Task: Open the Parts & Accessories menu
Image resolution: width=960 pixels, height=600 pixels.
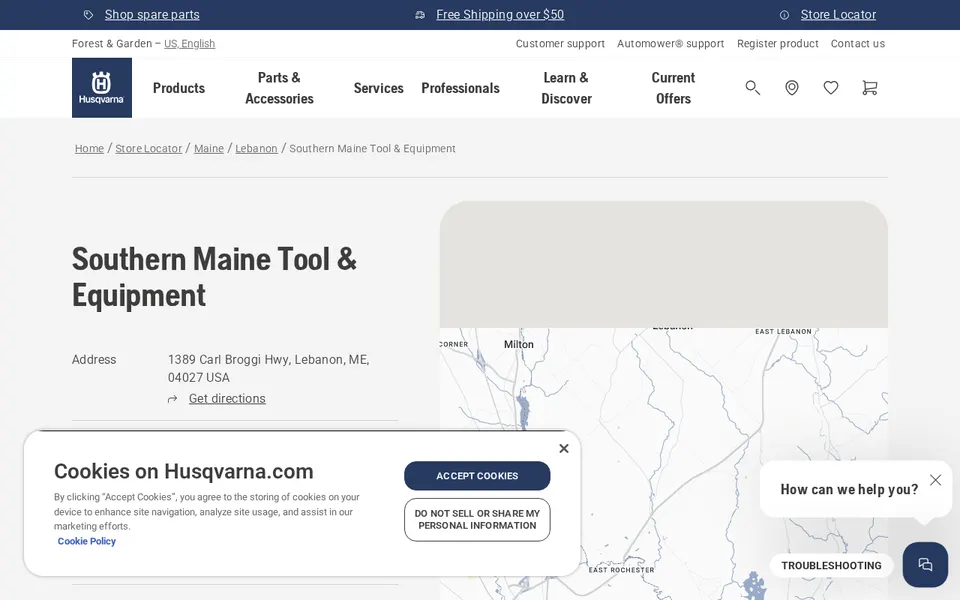Action: click(279, 88)
